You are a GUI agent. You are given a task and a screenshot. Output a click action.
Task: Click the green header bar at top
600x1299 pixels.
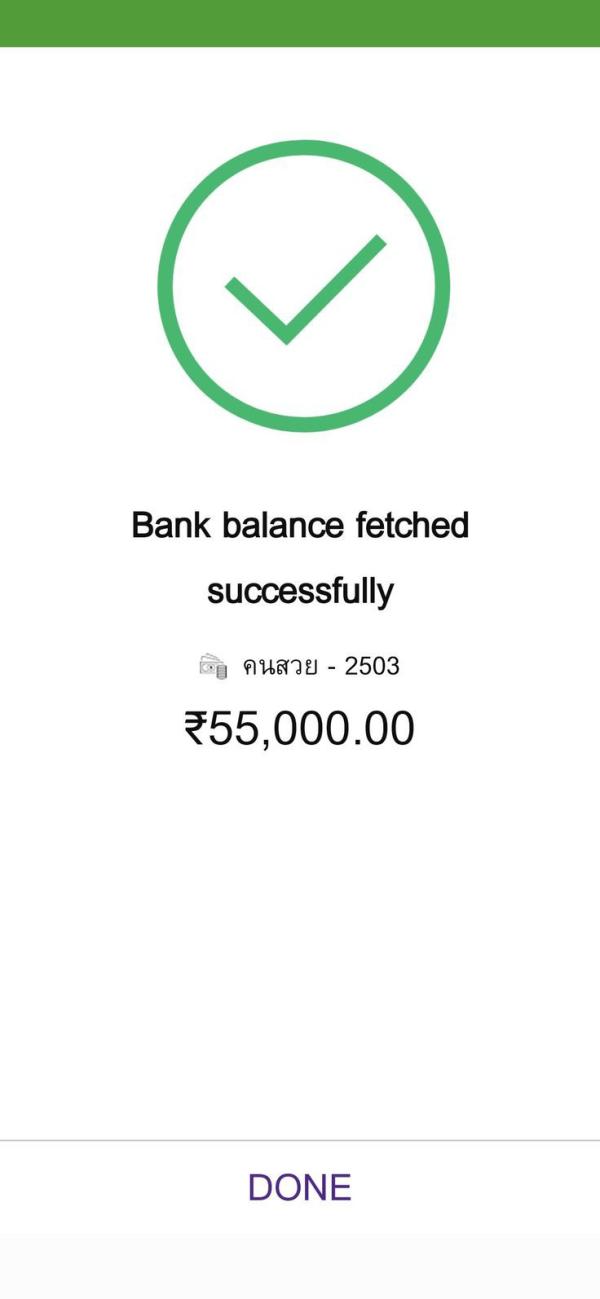click(x=300, y=23)
